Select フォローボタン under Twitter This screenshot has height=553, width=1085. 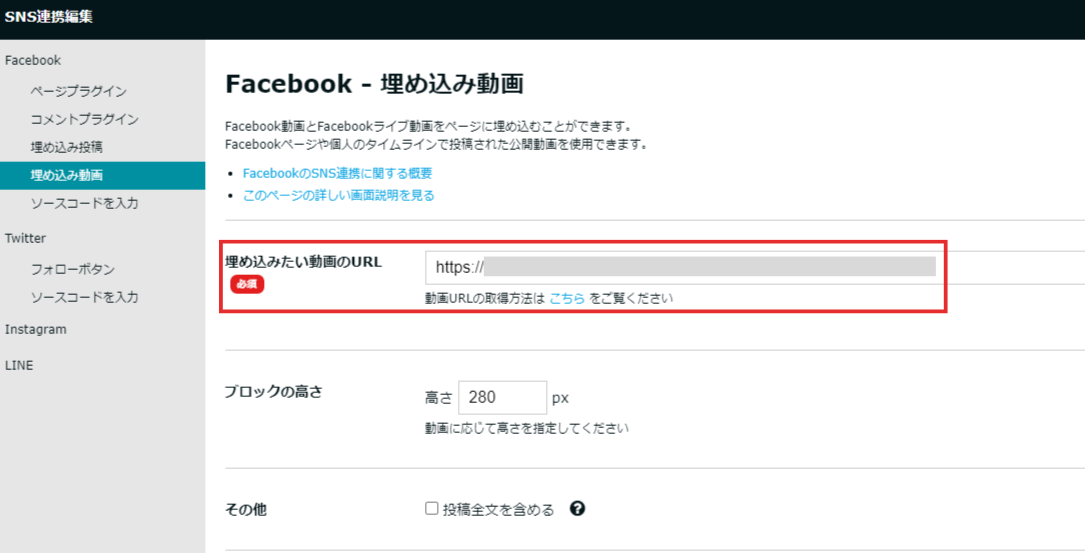pos(73,269)
